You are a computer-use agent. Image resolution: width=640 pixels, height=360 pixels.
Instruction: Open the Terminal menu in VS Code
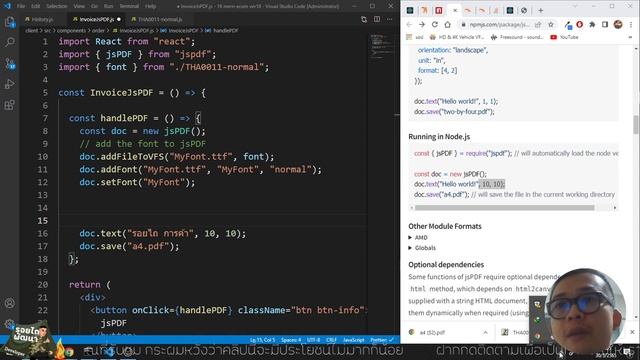[x=129, y=6]
